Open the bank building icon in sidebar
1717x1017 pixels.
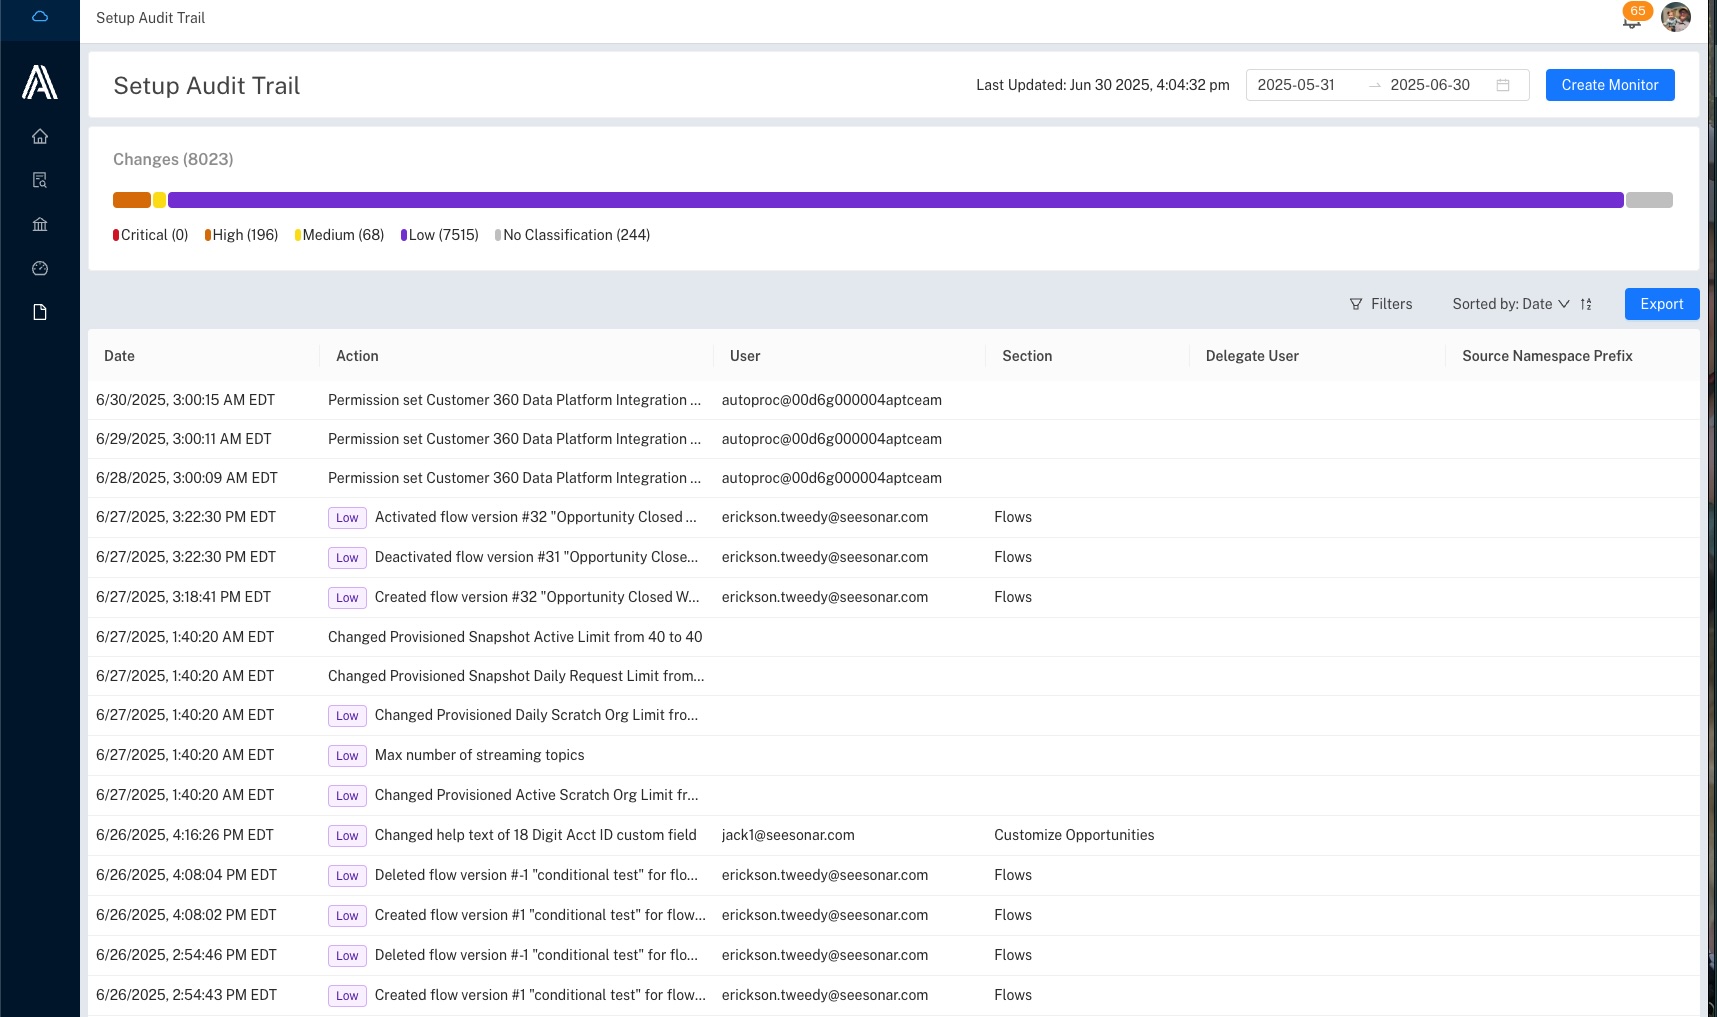(x=40, y=224)
